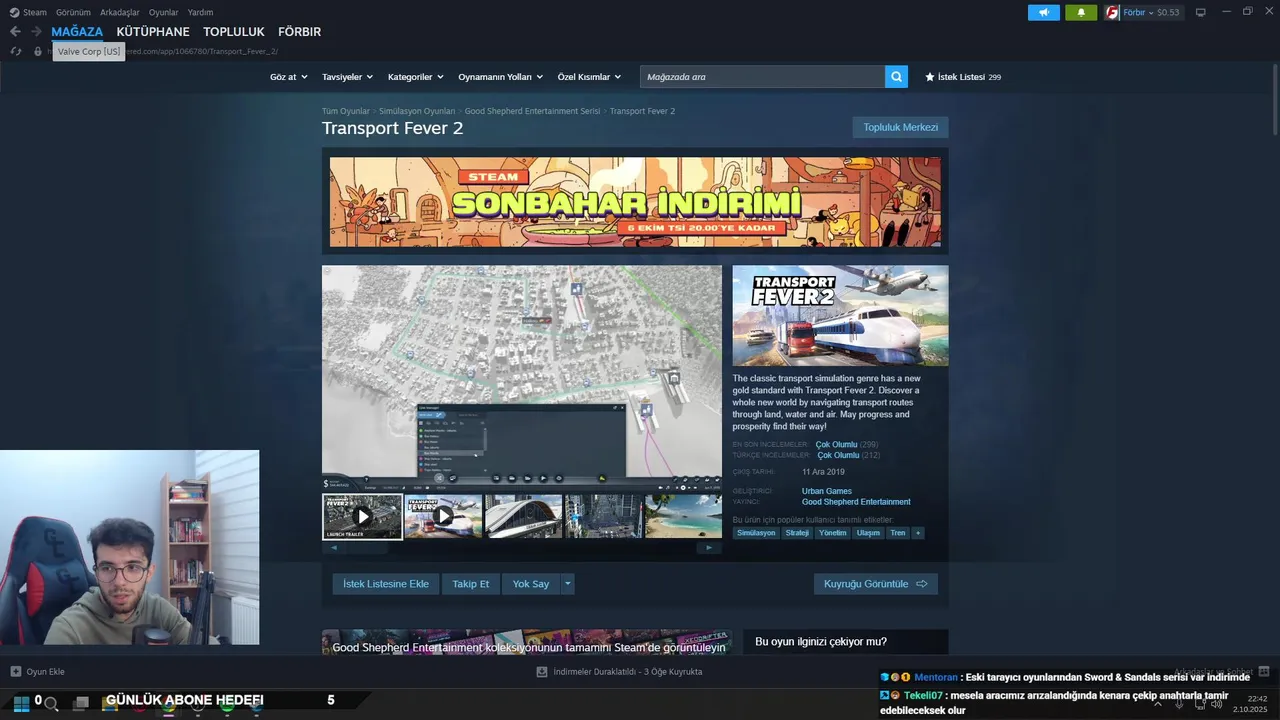Select the Strateji tag
Viewport: 1280px width, 720px height.
(x=797, y=533)
